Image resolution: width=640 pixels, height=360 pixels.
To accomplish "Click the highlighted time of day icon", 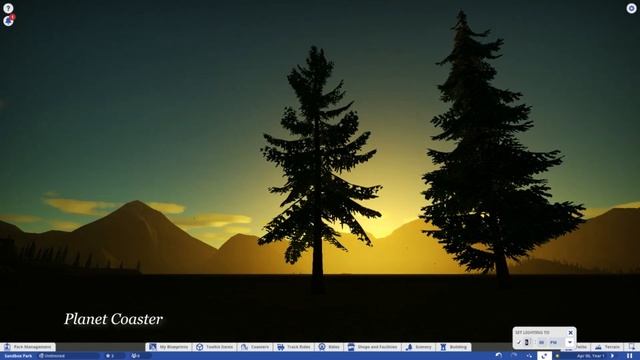I will (544, 356).
